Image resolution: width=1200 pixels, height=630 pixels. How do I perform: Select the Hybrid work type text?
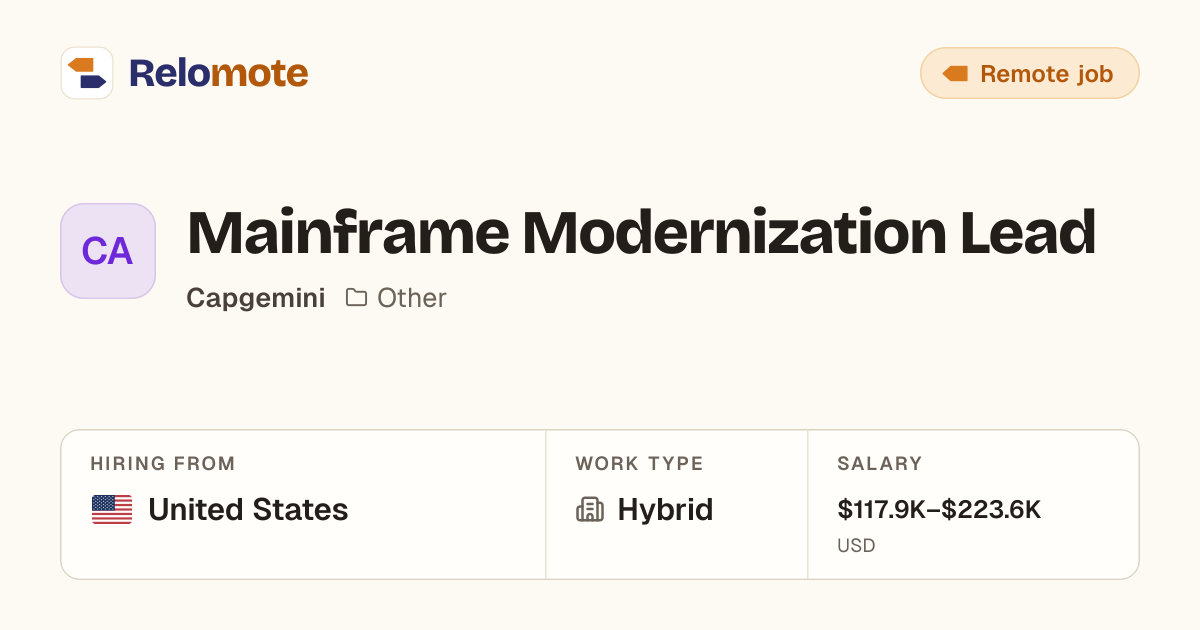tap(665, 510)
